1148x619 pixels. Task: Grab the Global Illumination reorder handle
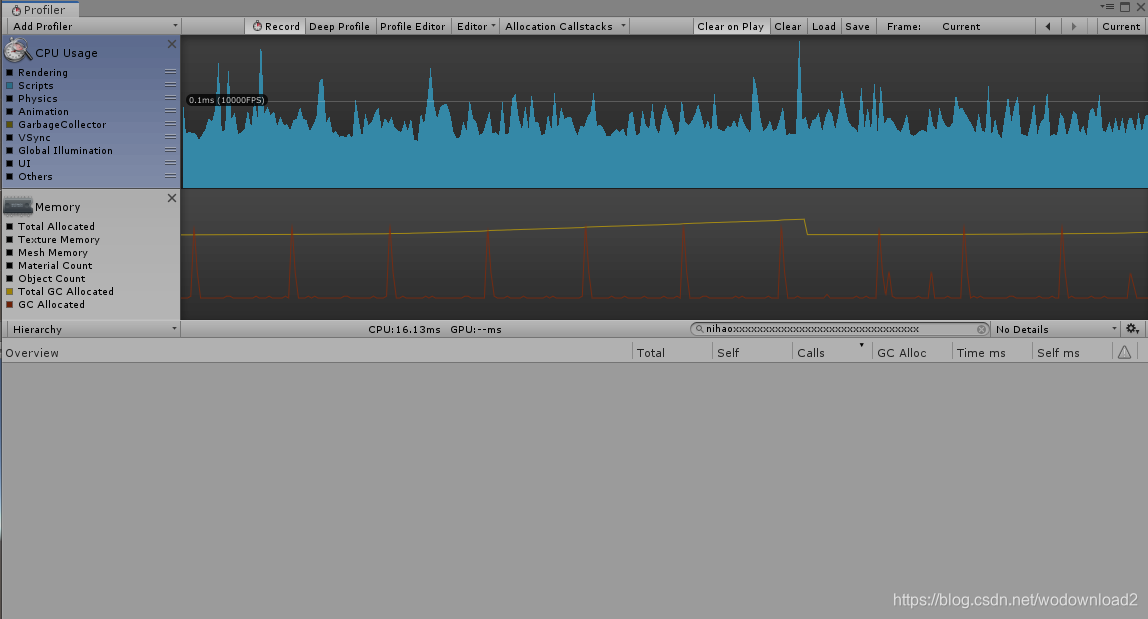[170, 150]
